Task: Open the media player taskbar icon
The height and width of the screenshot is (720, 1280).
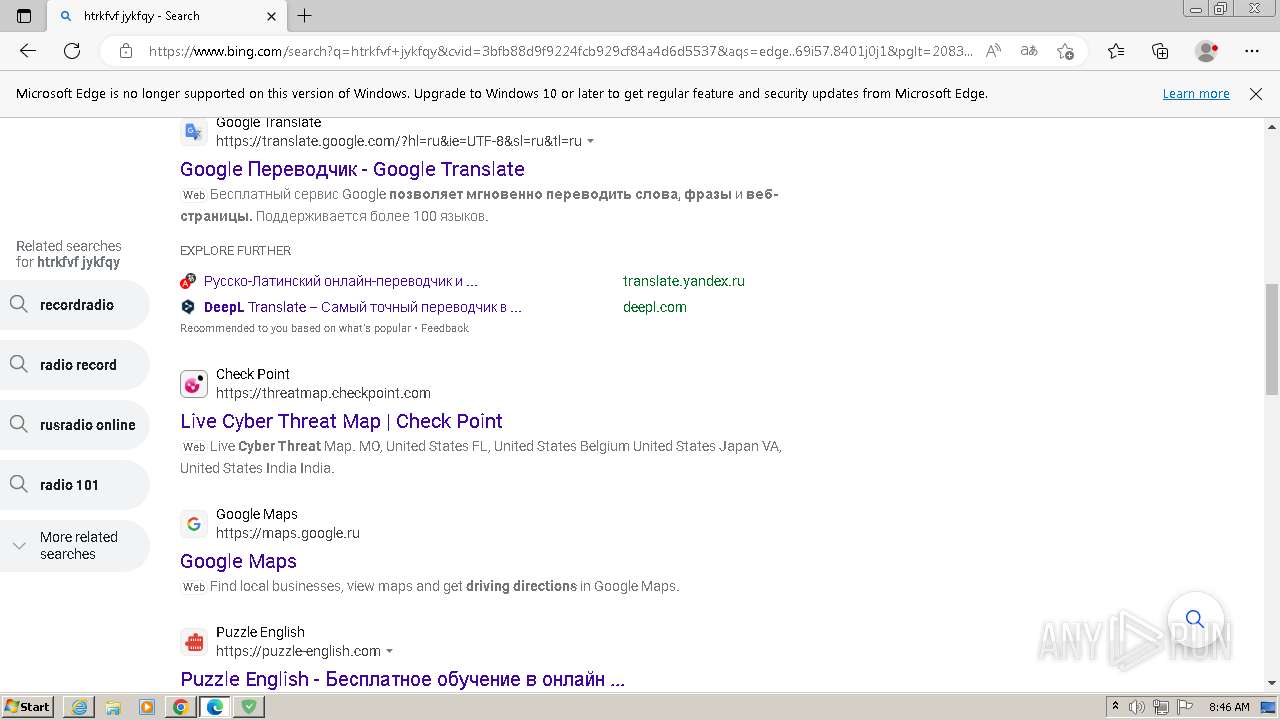Action: 147,706
